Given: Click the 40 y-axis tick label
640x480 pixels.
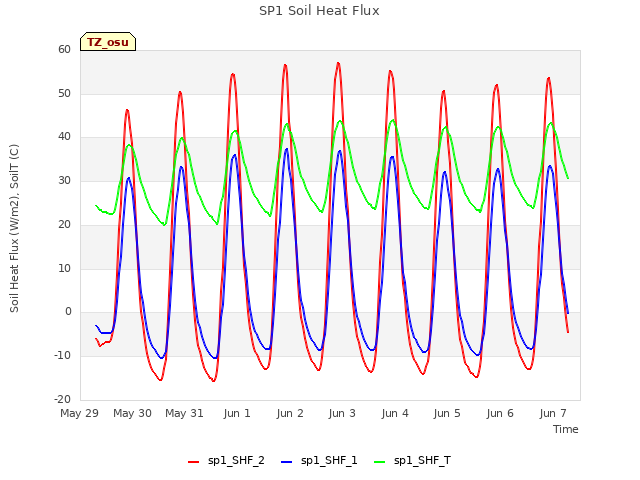Looking at the screenshot, I should pyautogui.click(x=64, y=137).
